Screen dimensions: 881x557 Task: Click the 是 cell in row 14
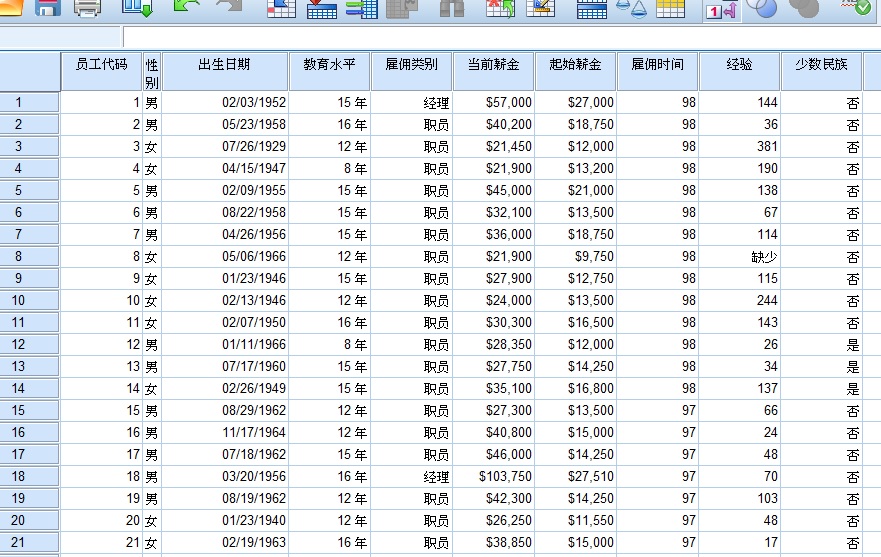[821, 388]
